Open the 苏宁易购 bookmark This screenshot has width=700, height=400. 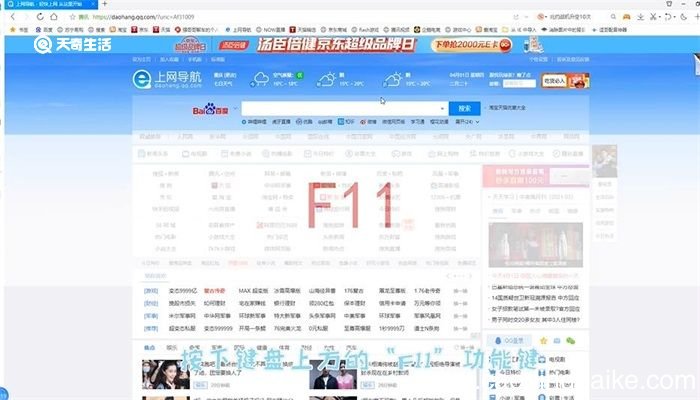(x=70, y=29)
